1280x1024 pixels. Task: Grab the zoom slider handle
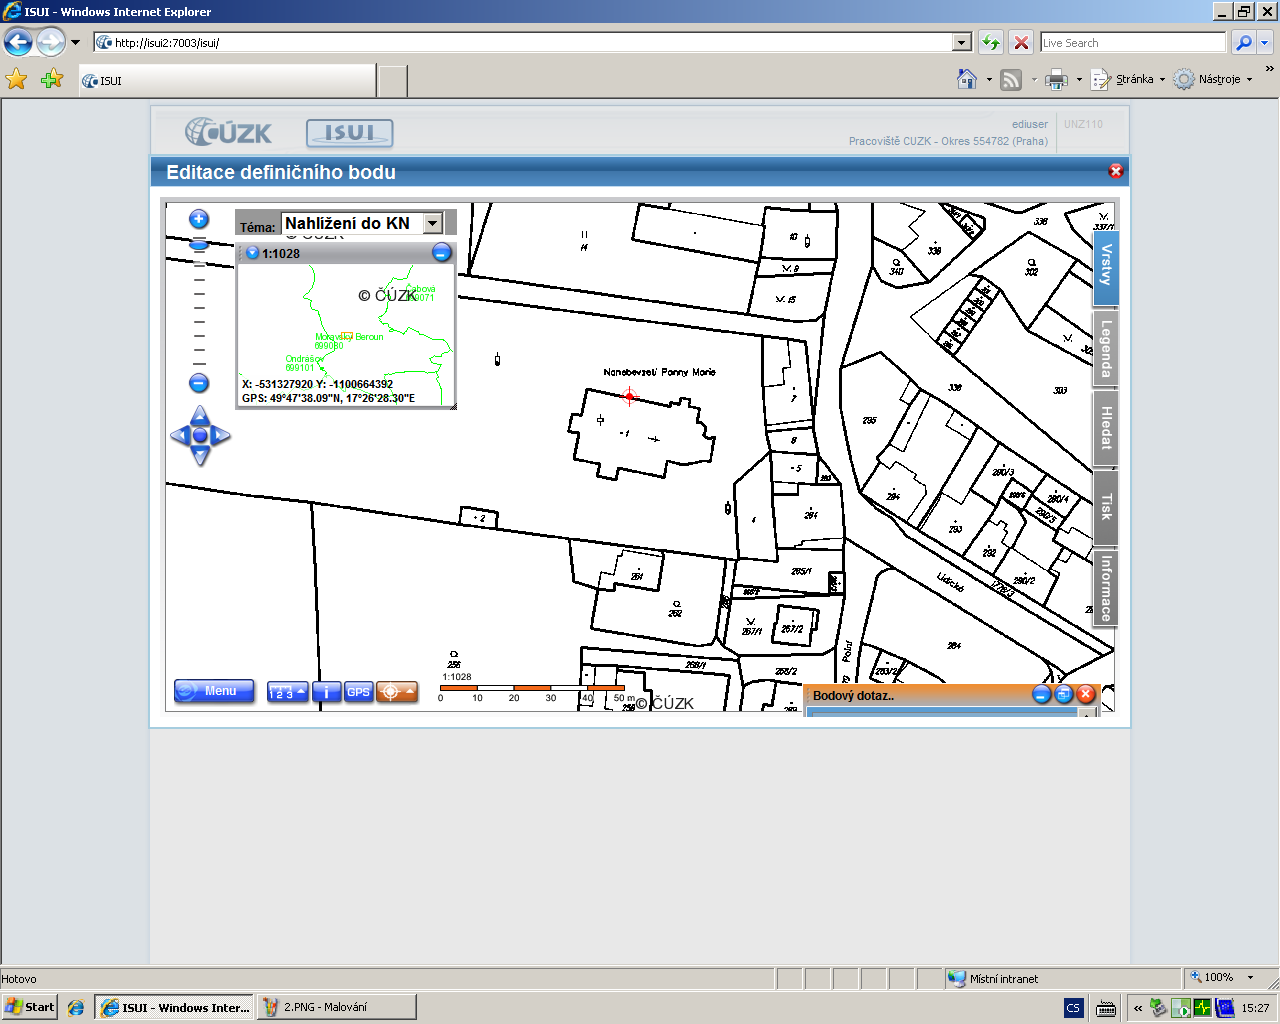[199, 245]
